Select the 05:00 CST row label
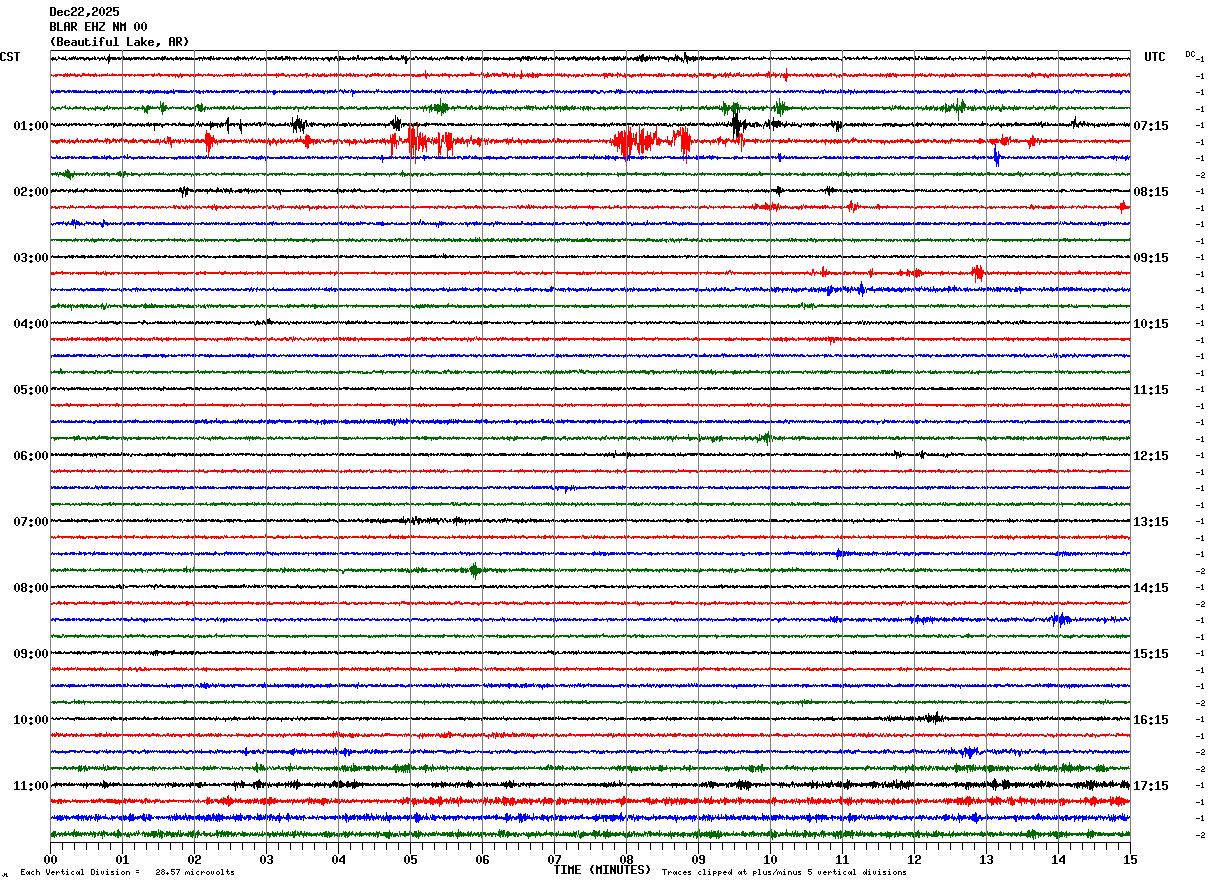Viewport: 1210px width, 886px height. 31,389
